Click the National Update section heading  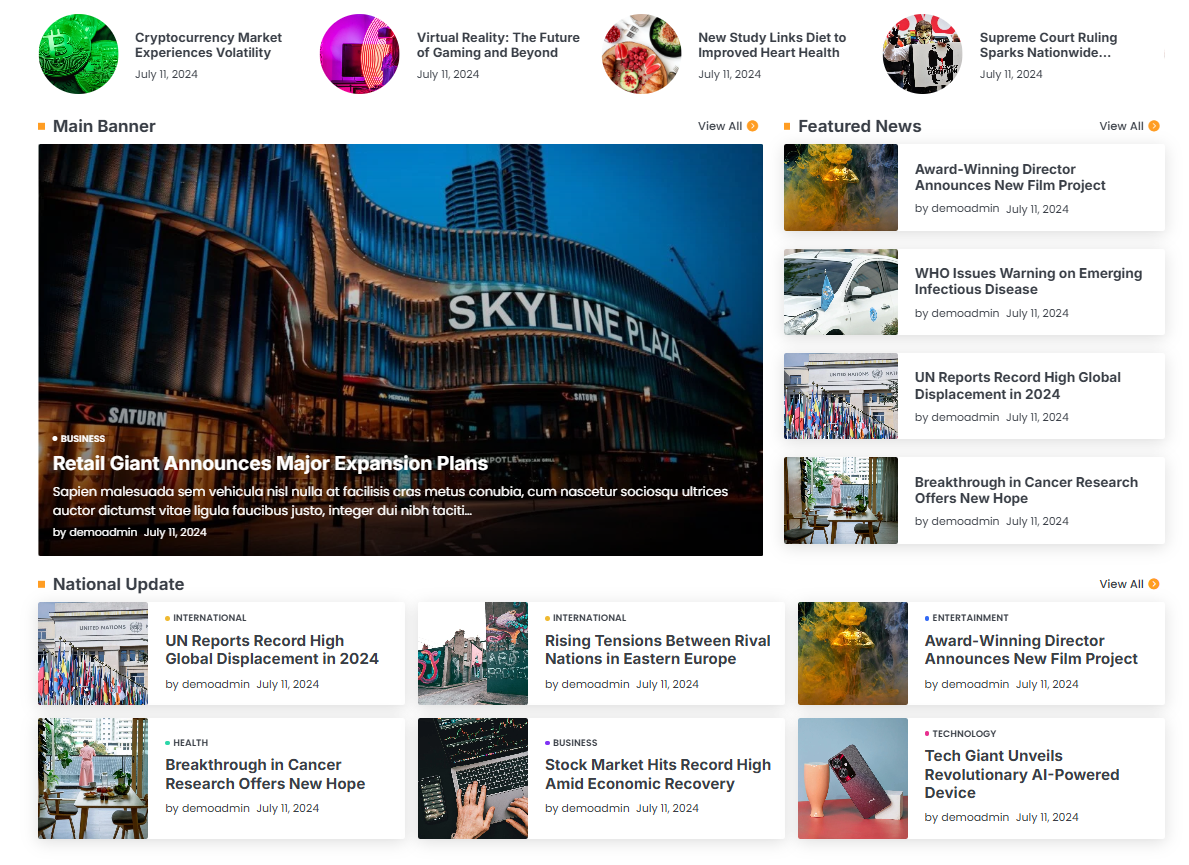click(118, 584)
